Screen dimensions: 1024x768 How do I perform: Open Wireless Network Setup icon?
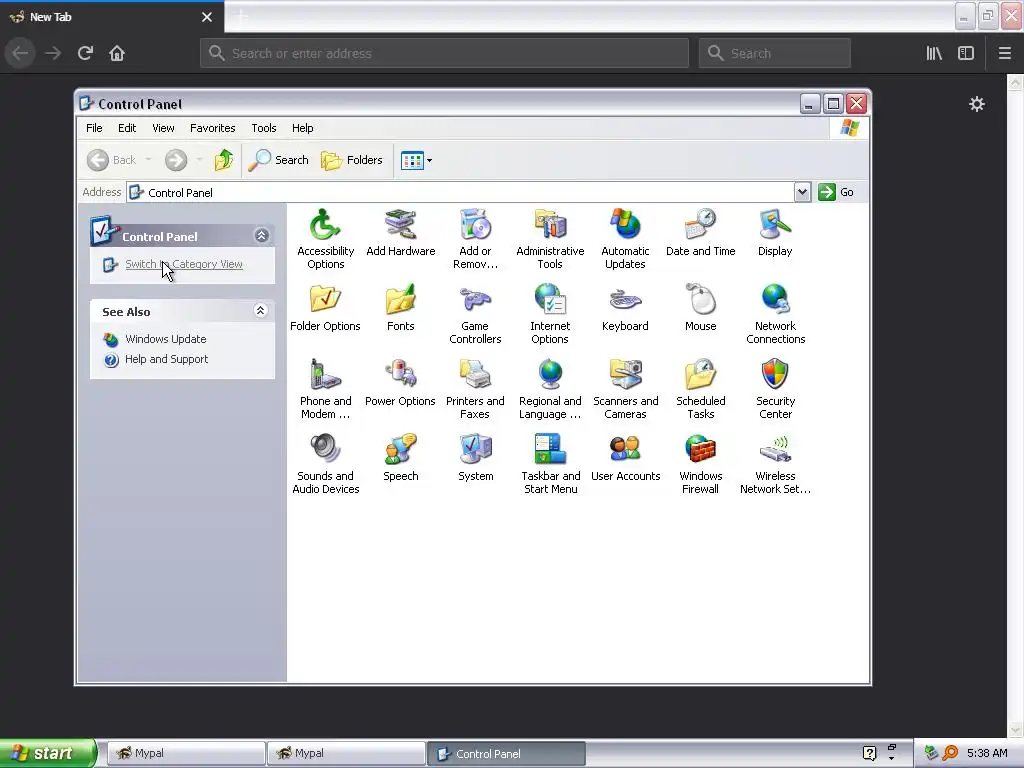tap(775, 464)
